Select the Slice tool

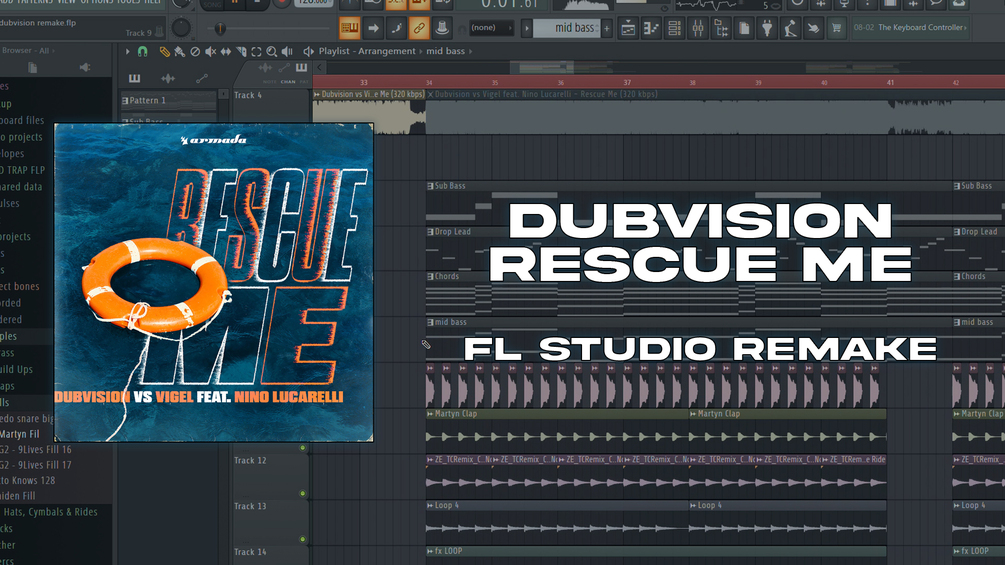point(241,51)
